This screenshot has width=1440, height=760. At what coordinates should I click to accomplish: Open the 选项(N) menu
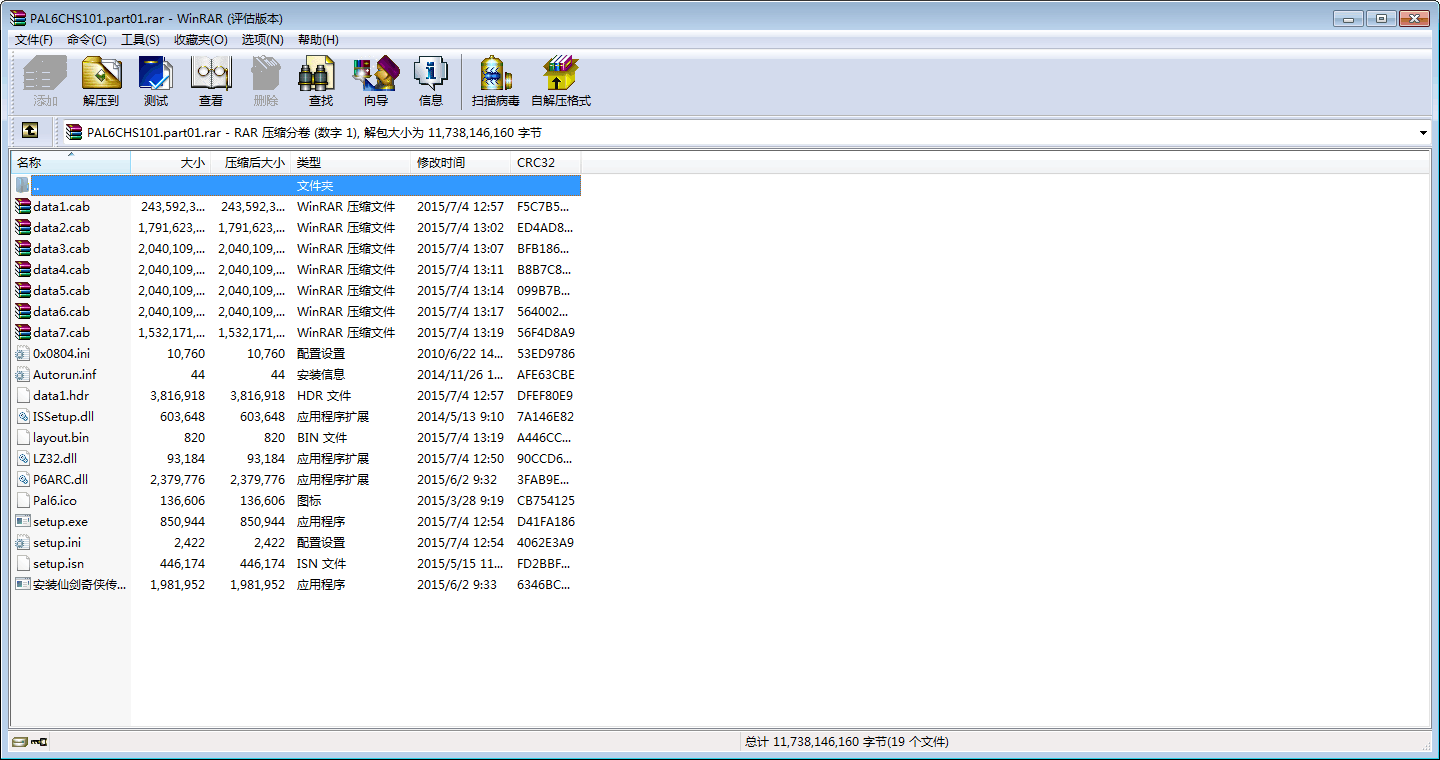pos(263,40)
